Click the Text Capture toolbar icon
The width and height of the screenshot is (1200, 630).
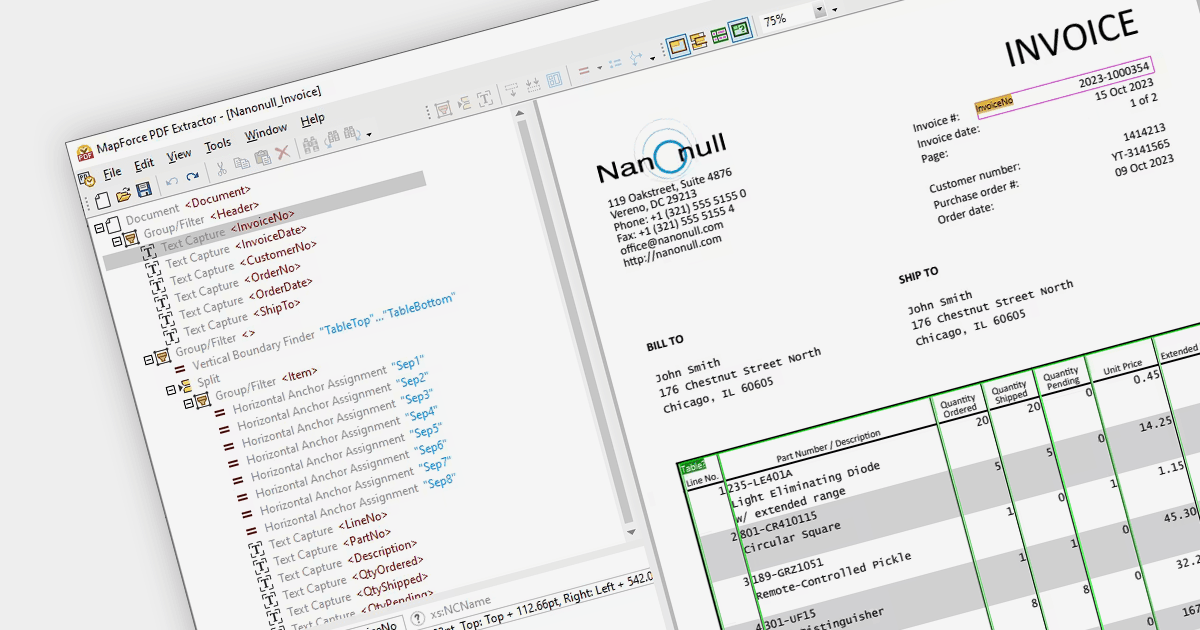pos(485,98)
